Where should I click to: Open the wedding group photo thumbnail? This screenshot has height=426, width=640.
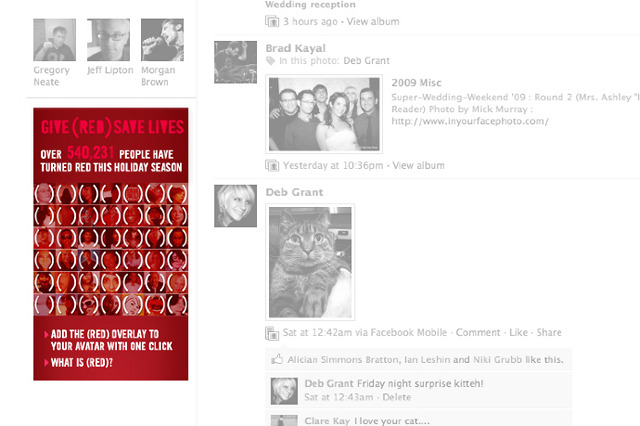click(324, 114)
